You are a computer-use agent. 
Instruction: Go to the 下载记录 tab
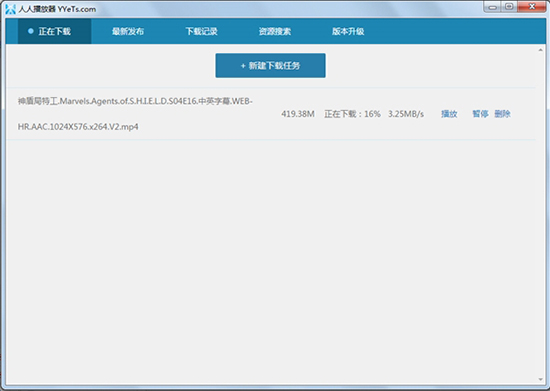[x=201, y=32]
